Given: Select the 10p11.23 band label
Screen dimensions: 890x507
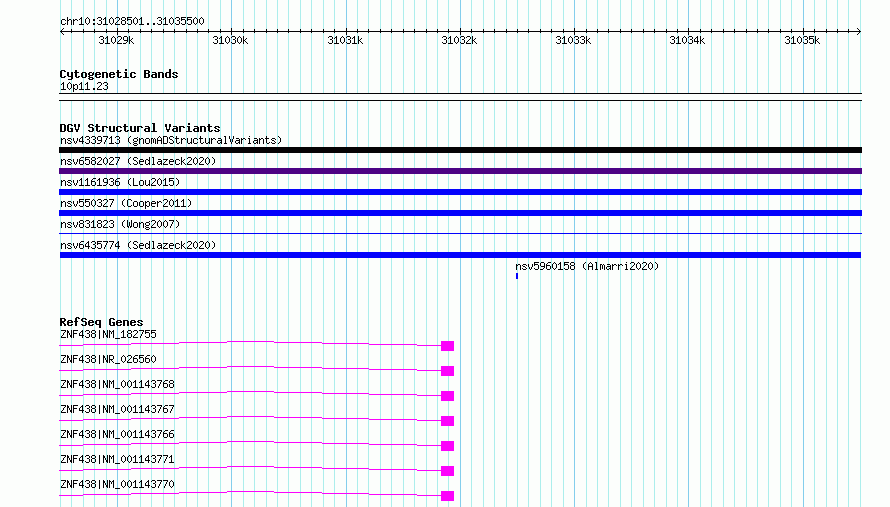Looking at the screenshot, I should coord(84,86).
